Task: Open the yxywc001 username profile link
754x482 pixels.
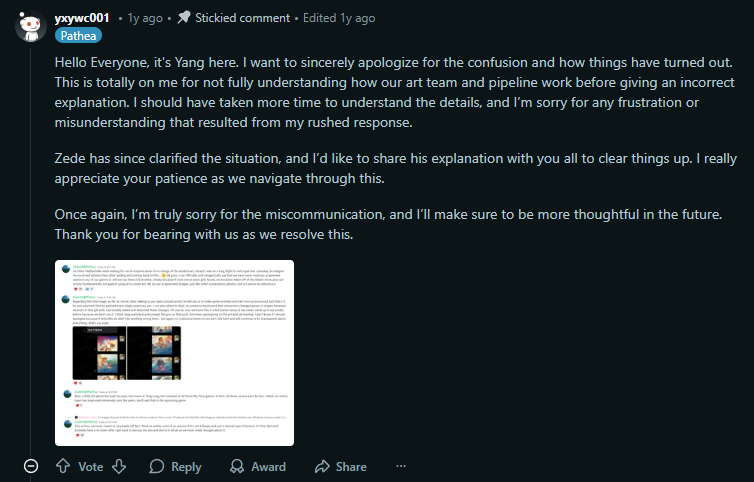Action: coord(82,17)
